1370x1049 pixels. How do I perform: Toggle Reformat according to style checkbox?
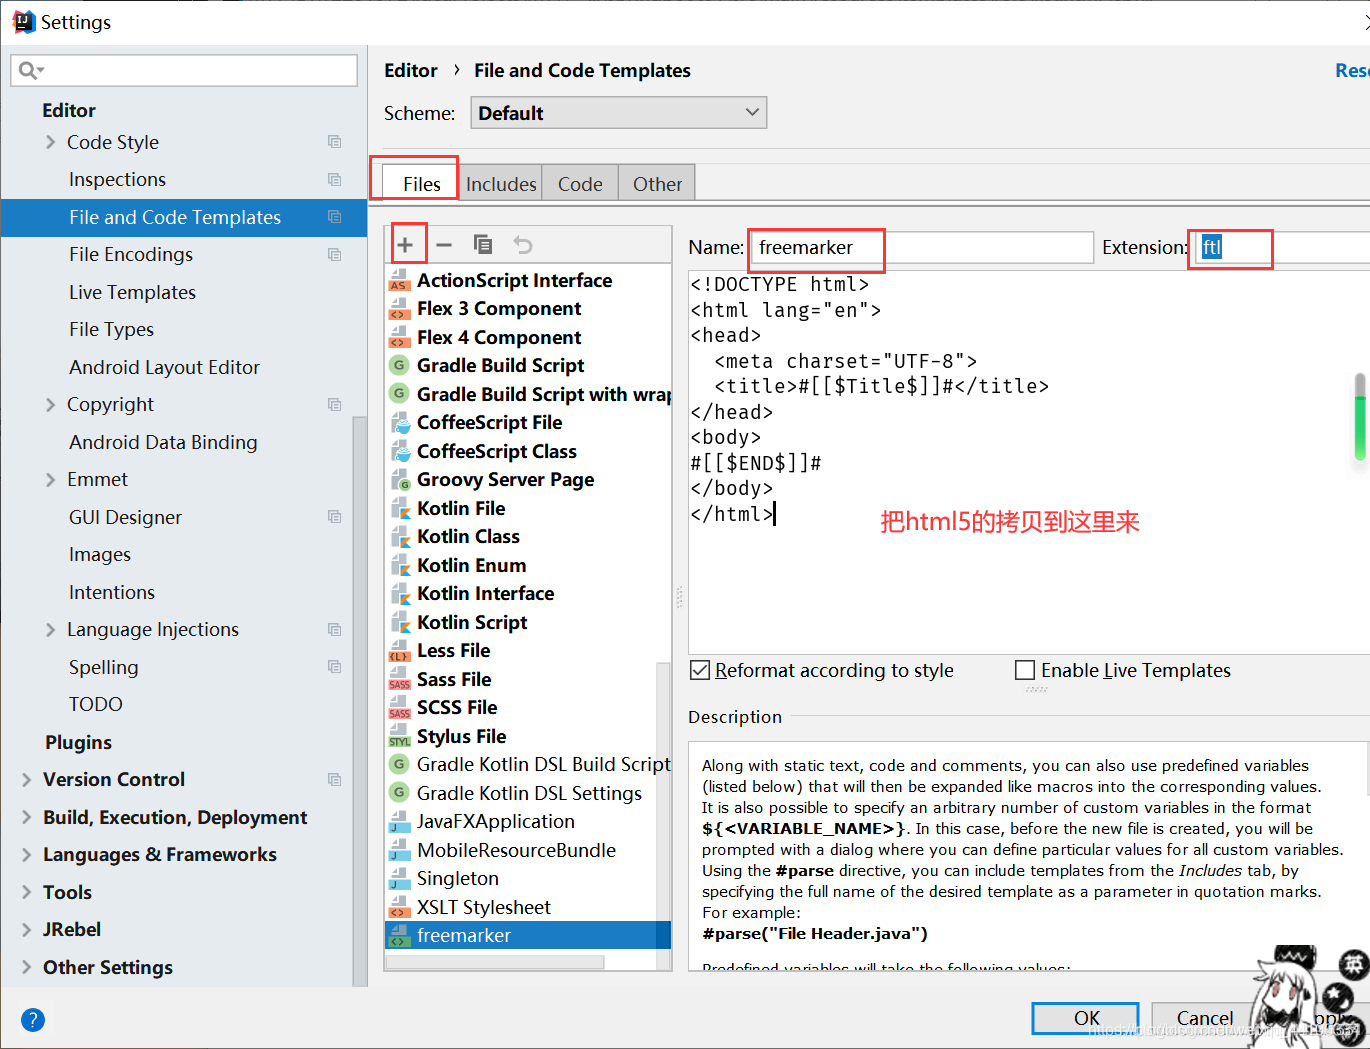[700, 670]
